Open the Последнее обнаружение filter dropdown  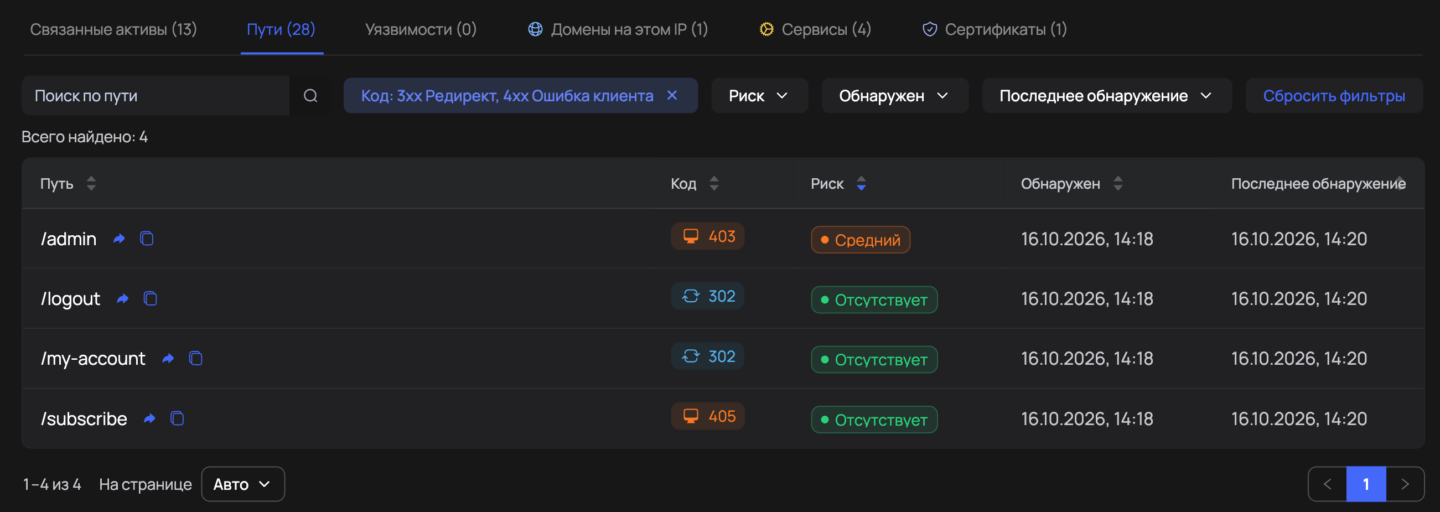[x=1107, y=96]
